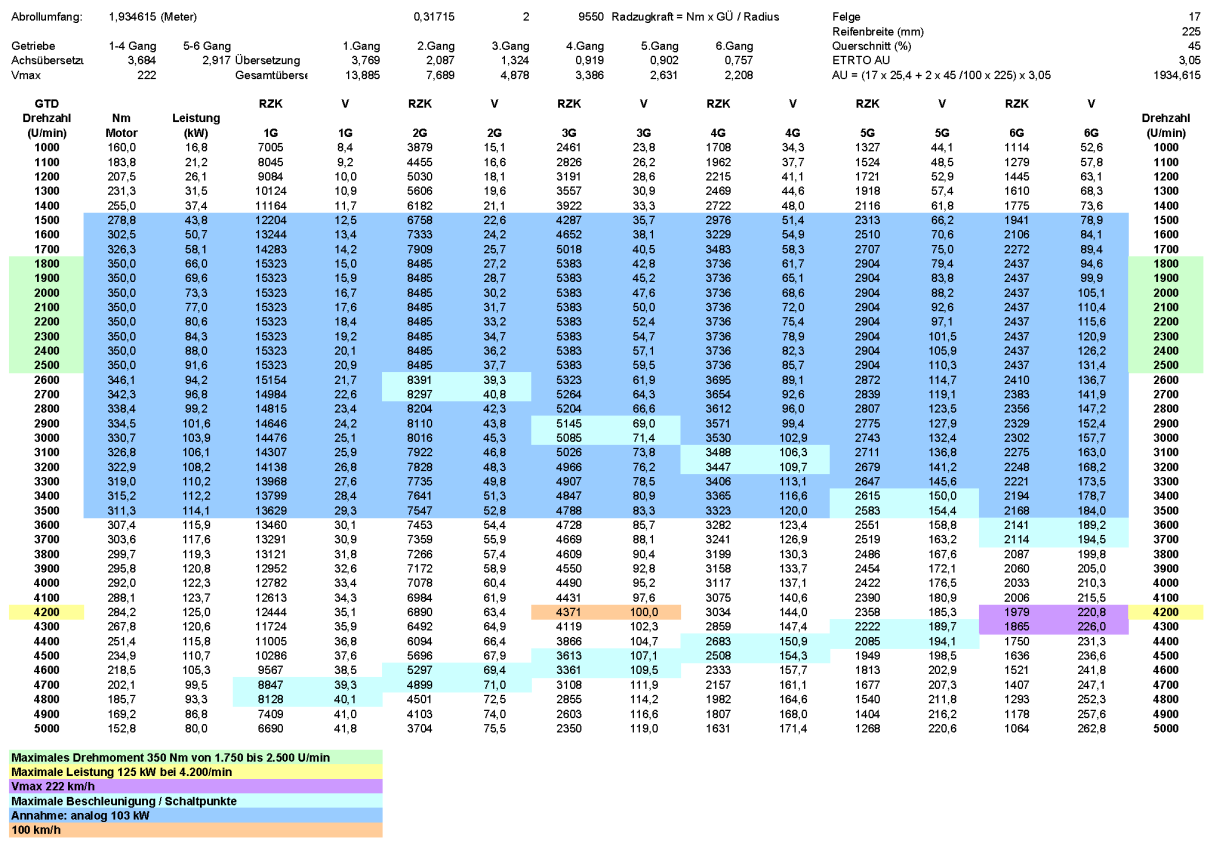Click the 'Querschnitt (%)' label

(x=871, y=46)
